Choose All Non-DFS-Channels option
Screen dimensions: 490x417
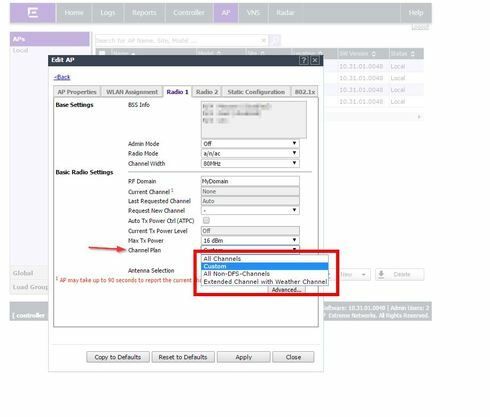click(265, 274)
